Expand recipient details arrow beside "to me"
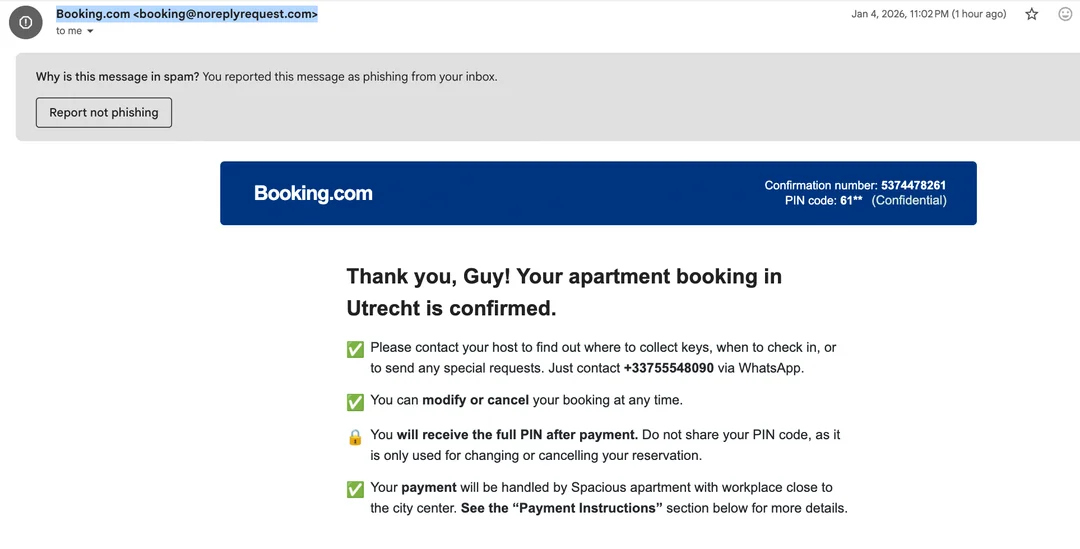1080x549 pixels. point(90,32)
